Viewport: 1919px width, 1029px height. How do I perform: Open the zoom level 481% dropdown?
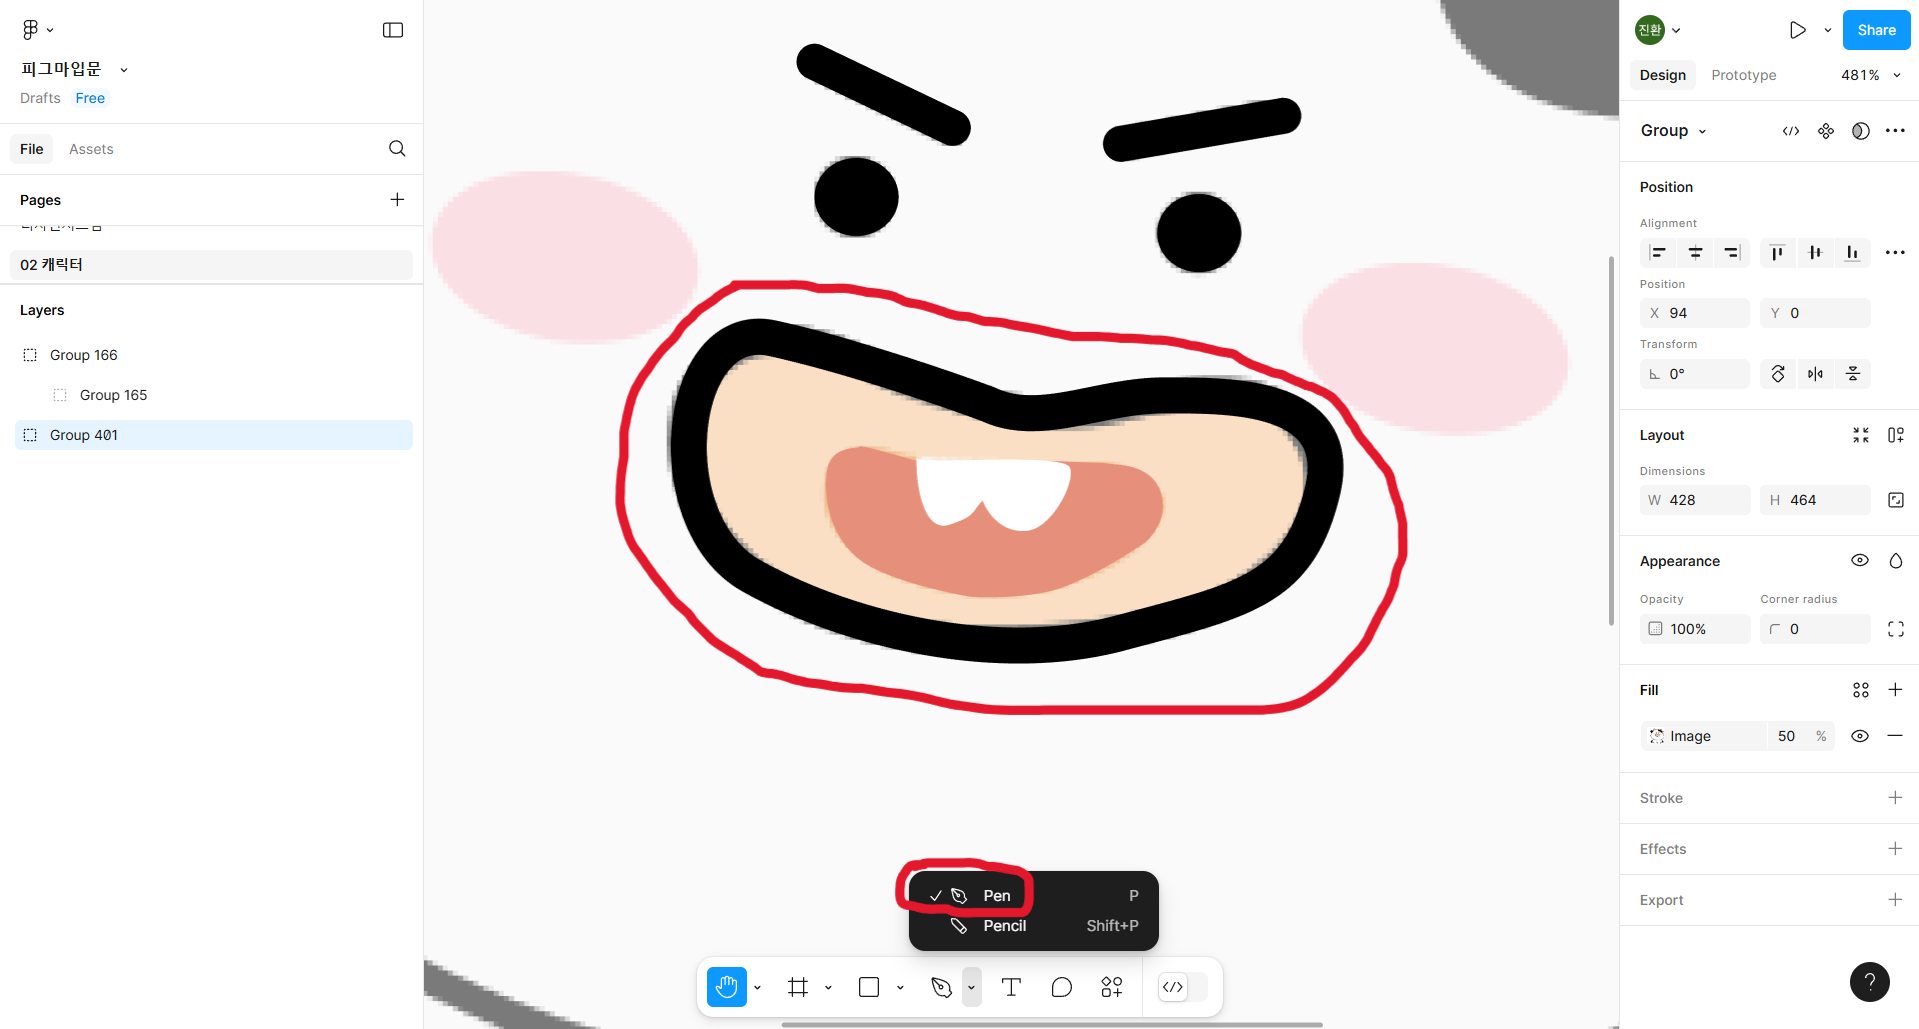[x=1870, y=75]
